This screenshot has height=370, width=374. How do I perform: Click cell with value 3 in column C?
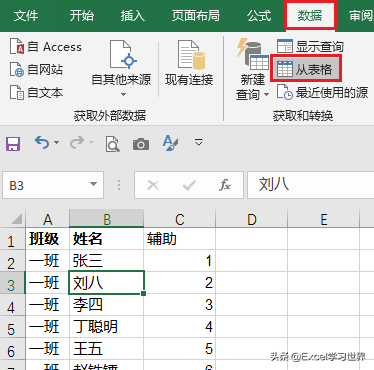click(180, 305)
